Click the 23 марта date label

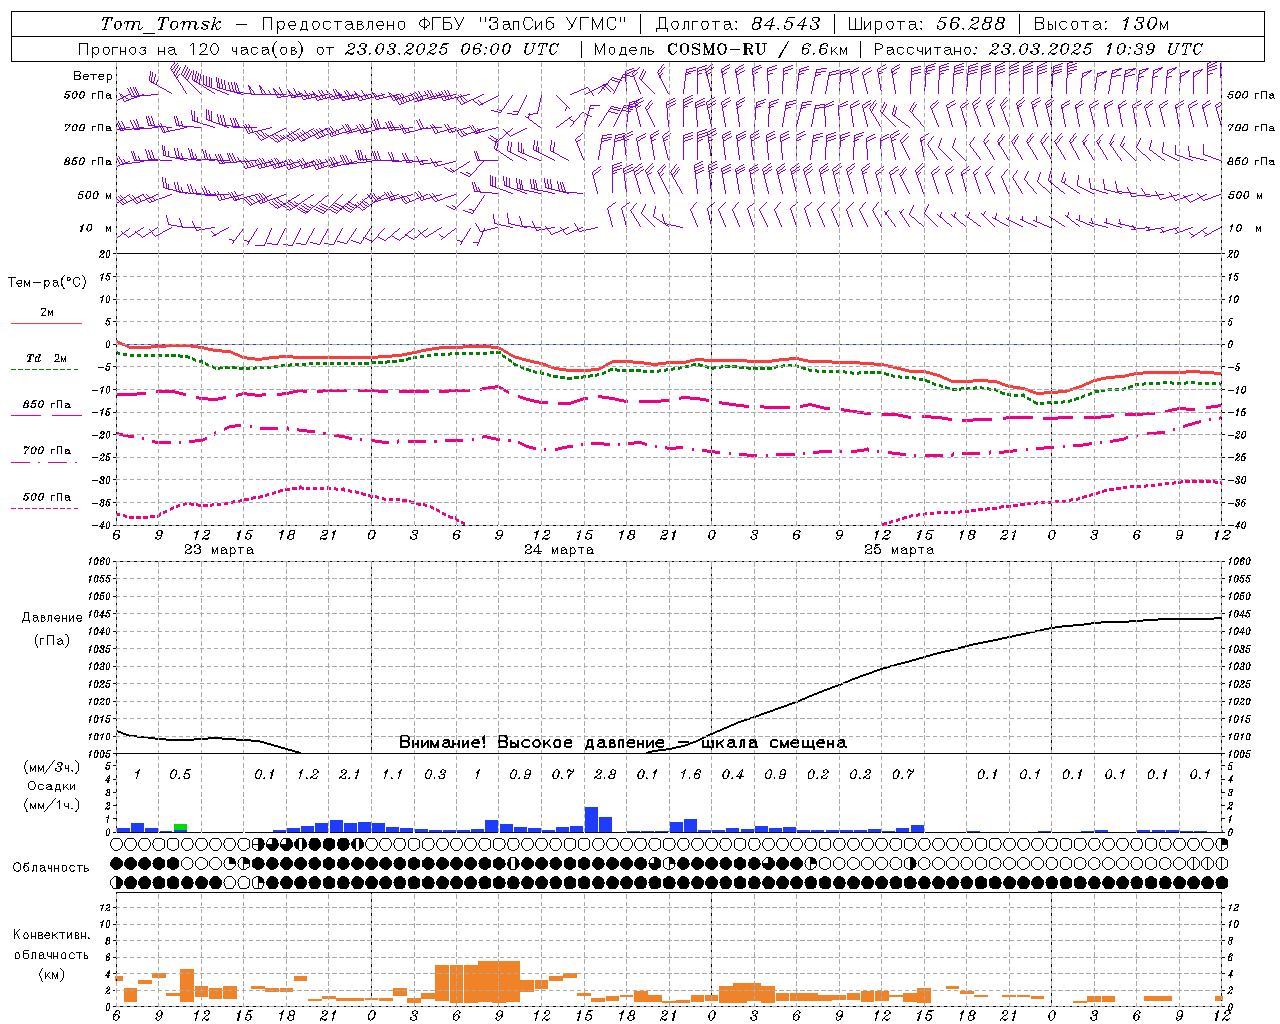pyautogui.click(x=219, y=550)
